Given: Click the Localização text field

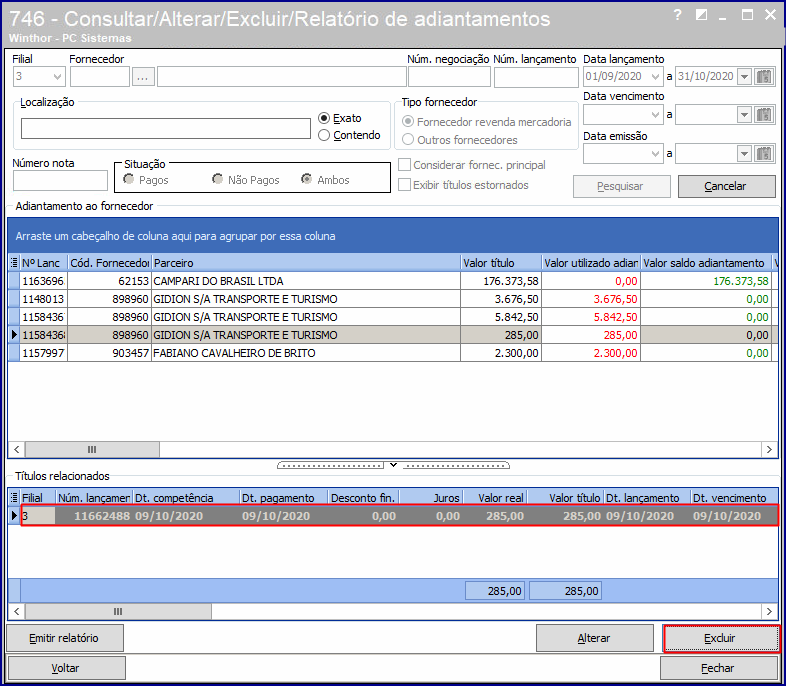Looking at the screenshot, I should point(166,128).
